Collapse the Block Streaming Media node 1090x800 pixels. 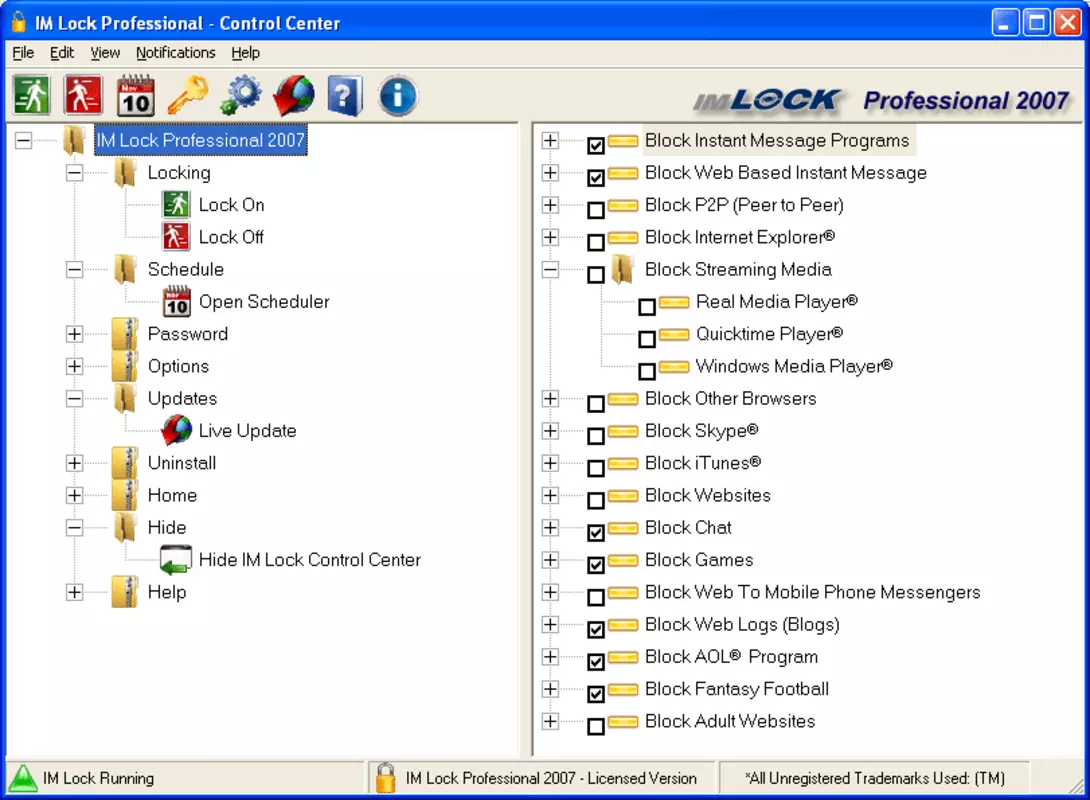[550, 270]
